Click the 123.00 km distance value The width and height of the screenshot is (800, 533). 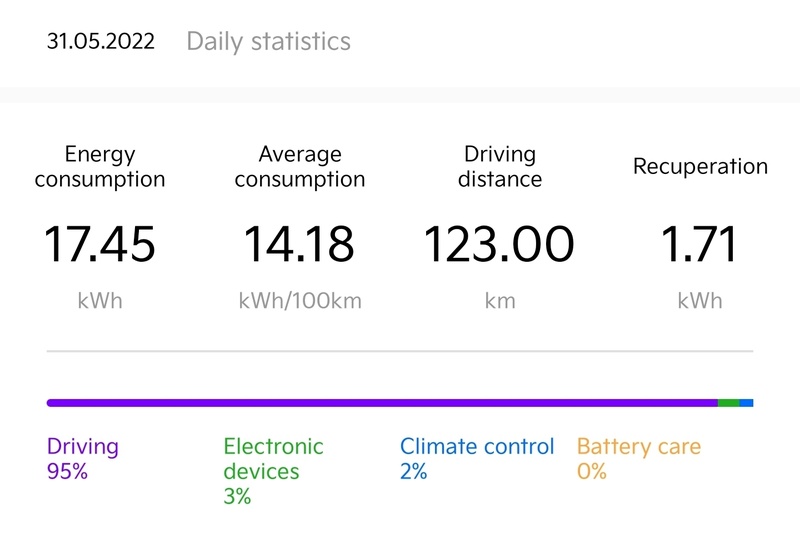tap(500, 244)
